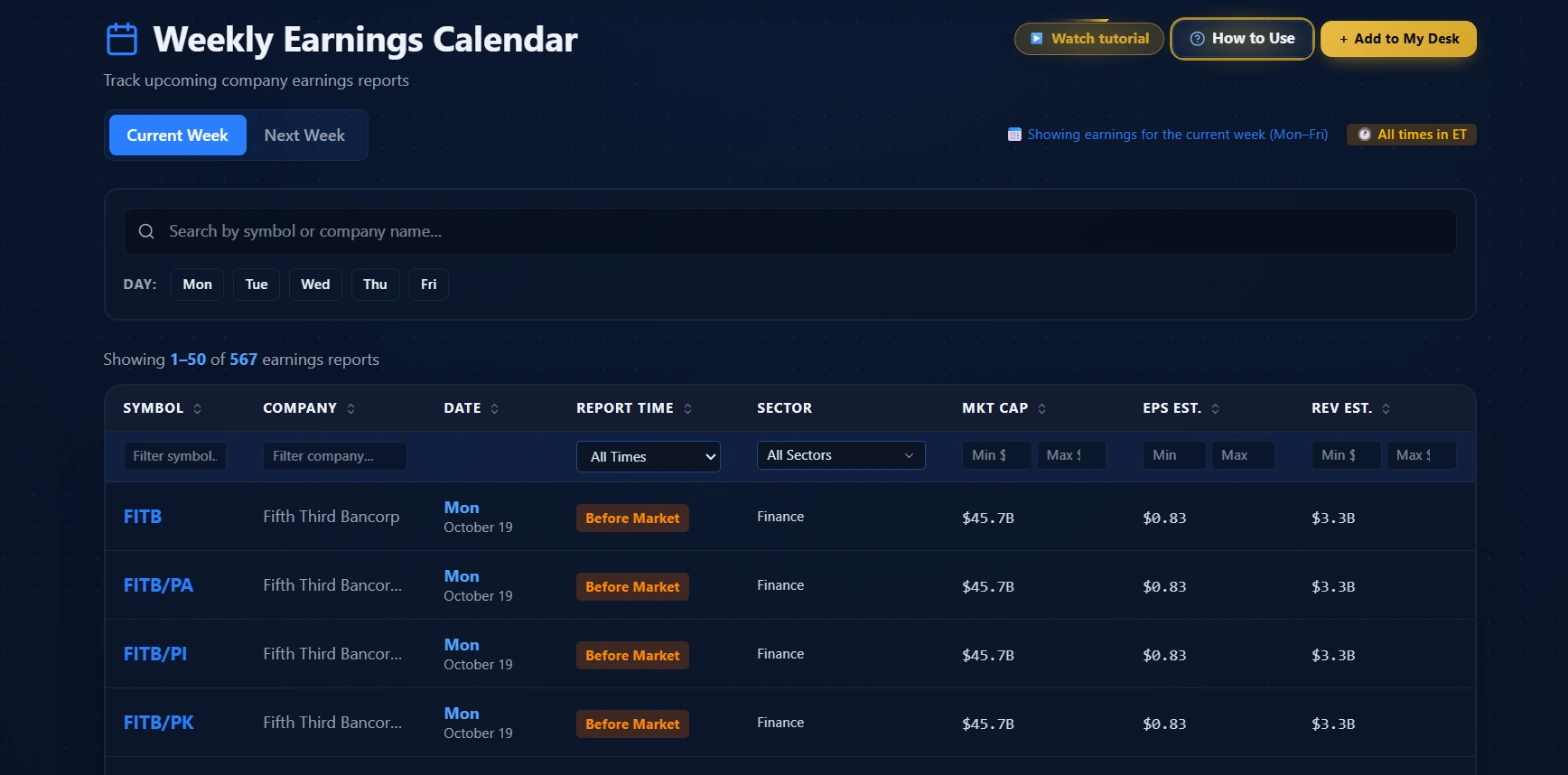Open the FITB/PK symbol link
This screenshot has width=1568, height=775.
(158, 722)
